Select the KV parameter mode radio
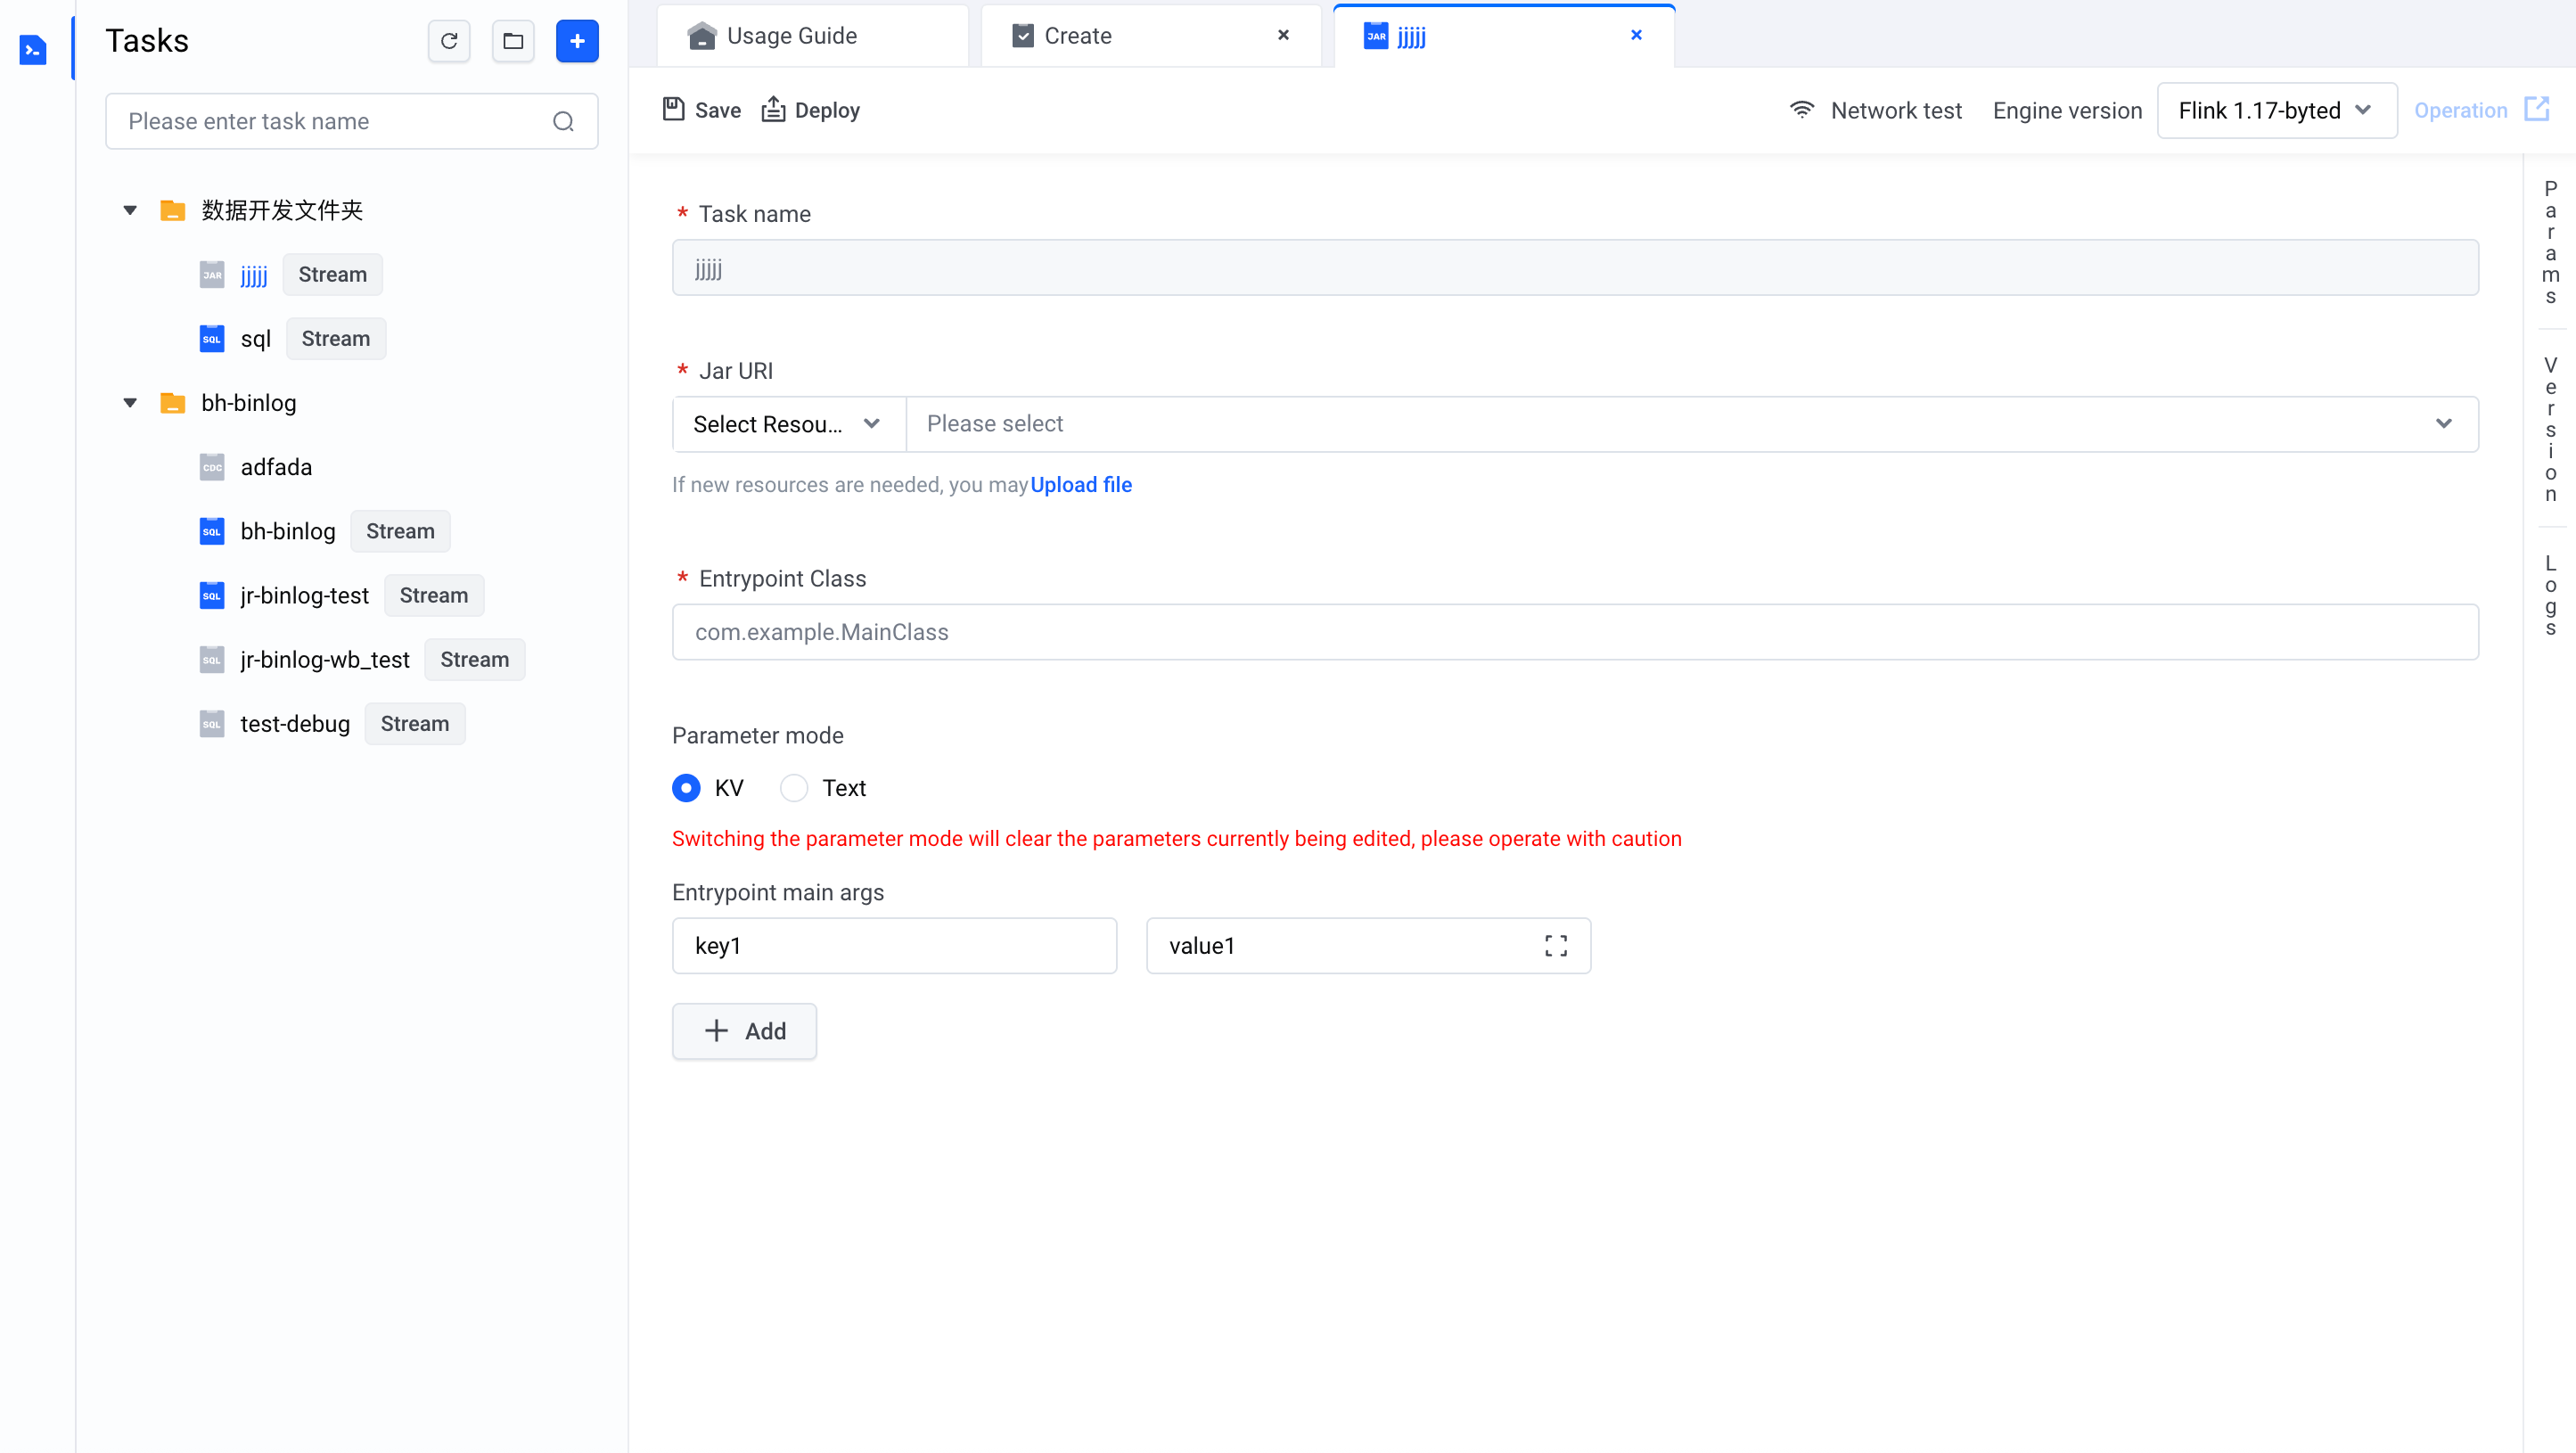2576x1453 pixels. (686, 788)
